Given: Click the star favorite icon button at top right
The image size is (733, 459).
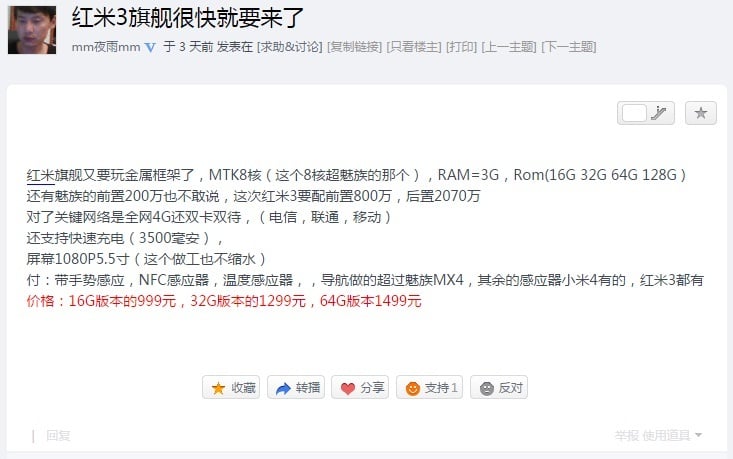Looking at the screenshot, I should tap(700, 113).
